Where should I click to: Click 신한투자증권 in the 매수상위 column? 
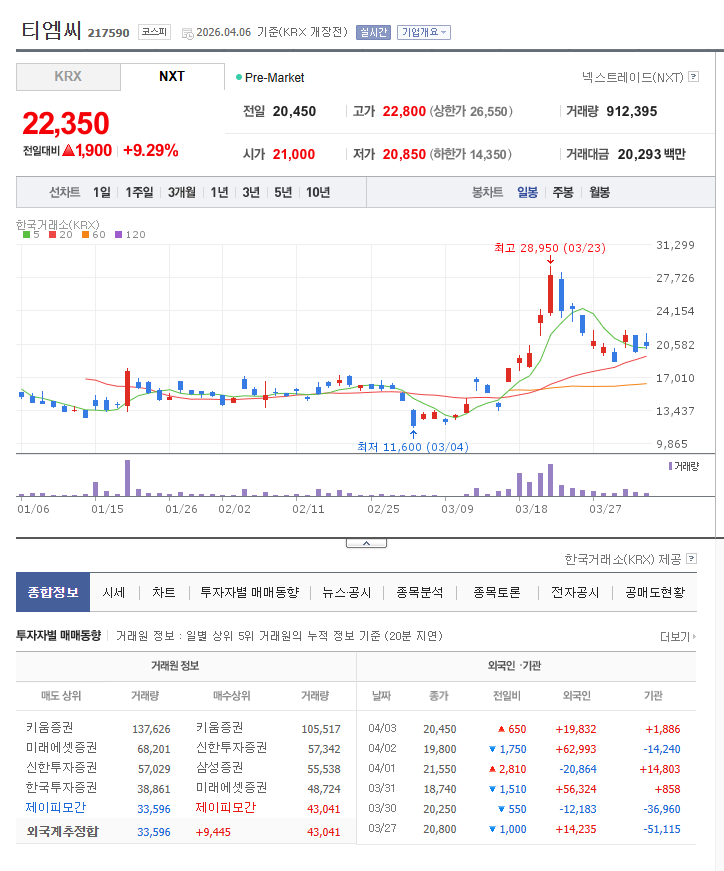pos(232,747)
